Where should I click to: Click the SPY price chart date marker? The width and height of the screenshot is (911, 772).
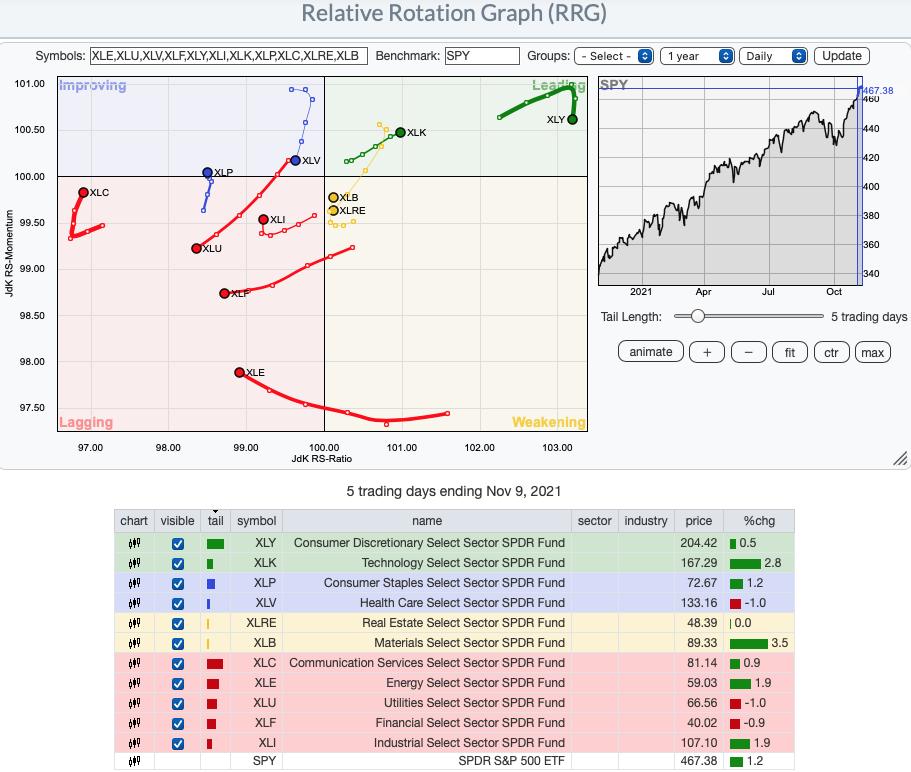860,181
